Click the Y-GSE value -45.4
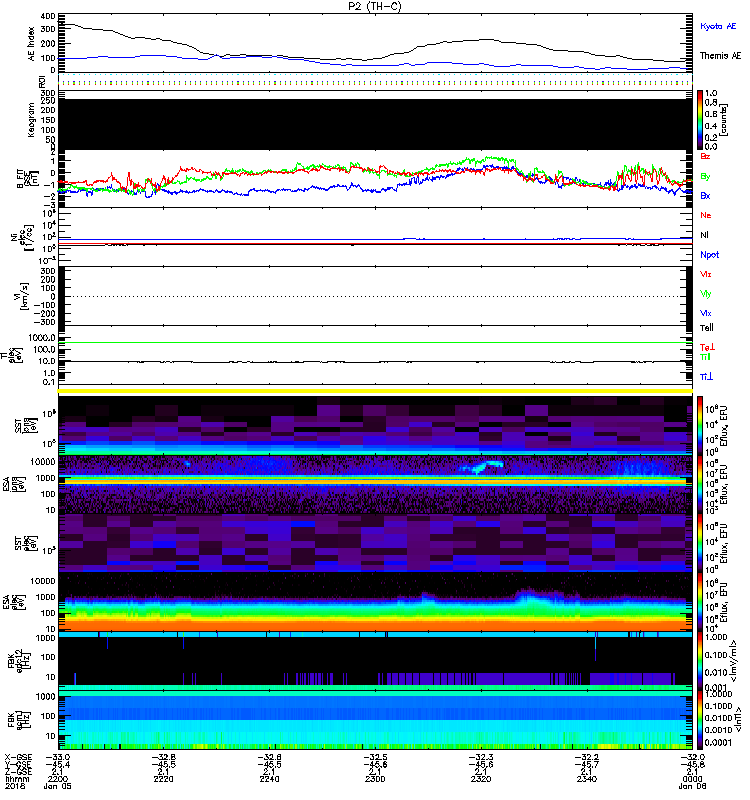750x800 pixels. pyautogui.click(x=58, y=764)
